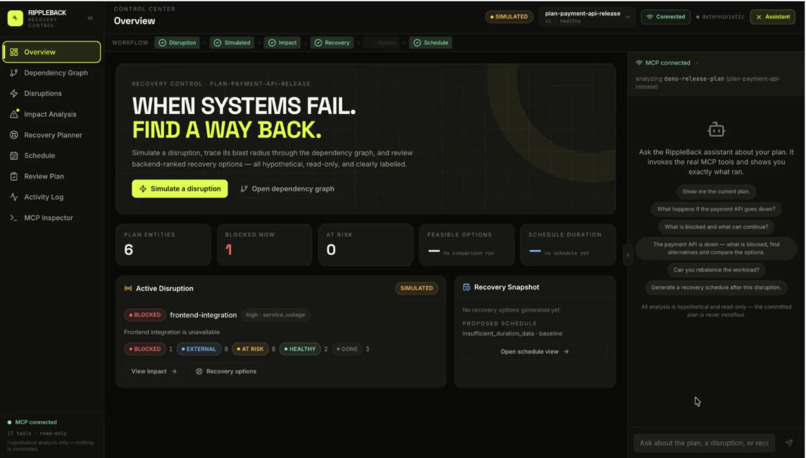The image size is (806, 458).
Task: Select Schedule in the sidebar
Action: 51,156
